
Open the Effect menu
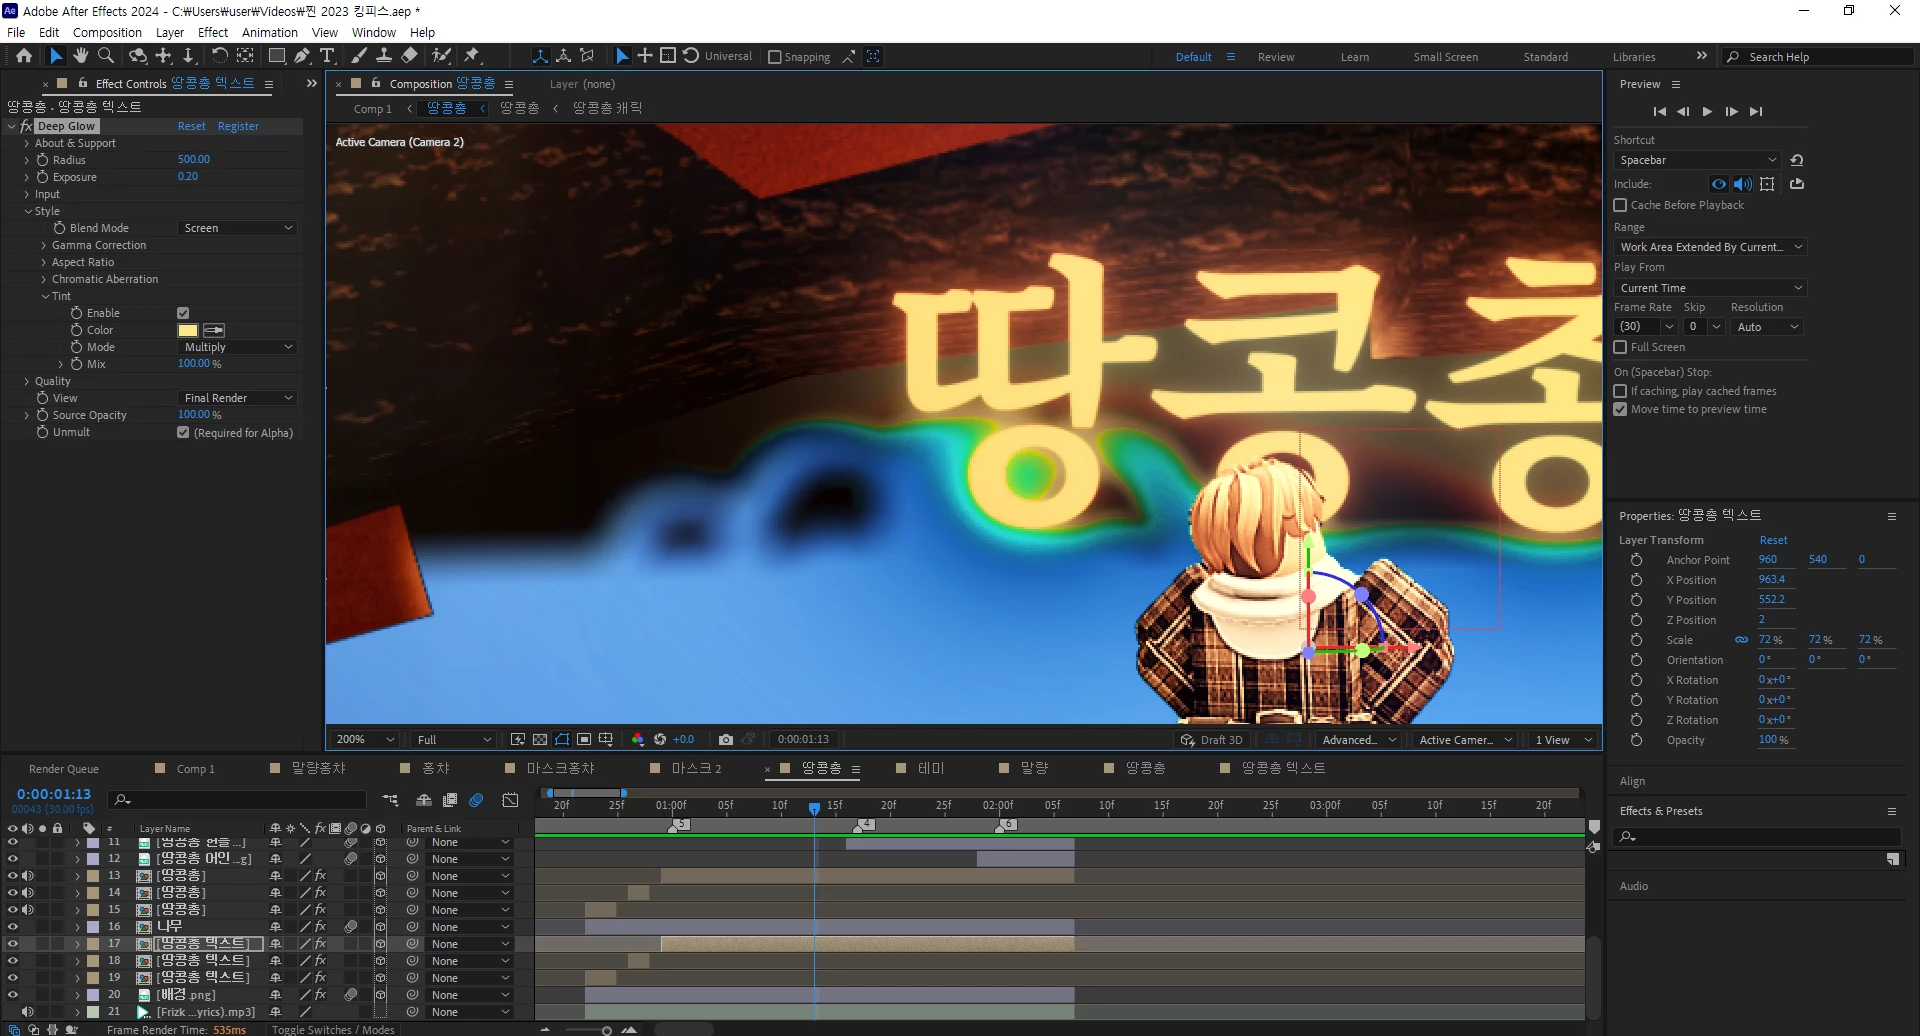coord(213,32)
